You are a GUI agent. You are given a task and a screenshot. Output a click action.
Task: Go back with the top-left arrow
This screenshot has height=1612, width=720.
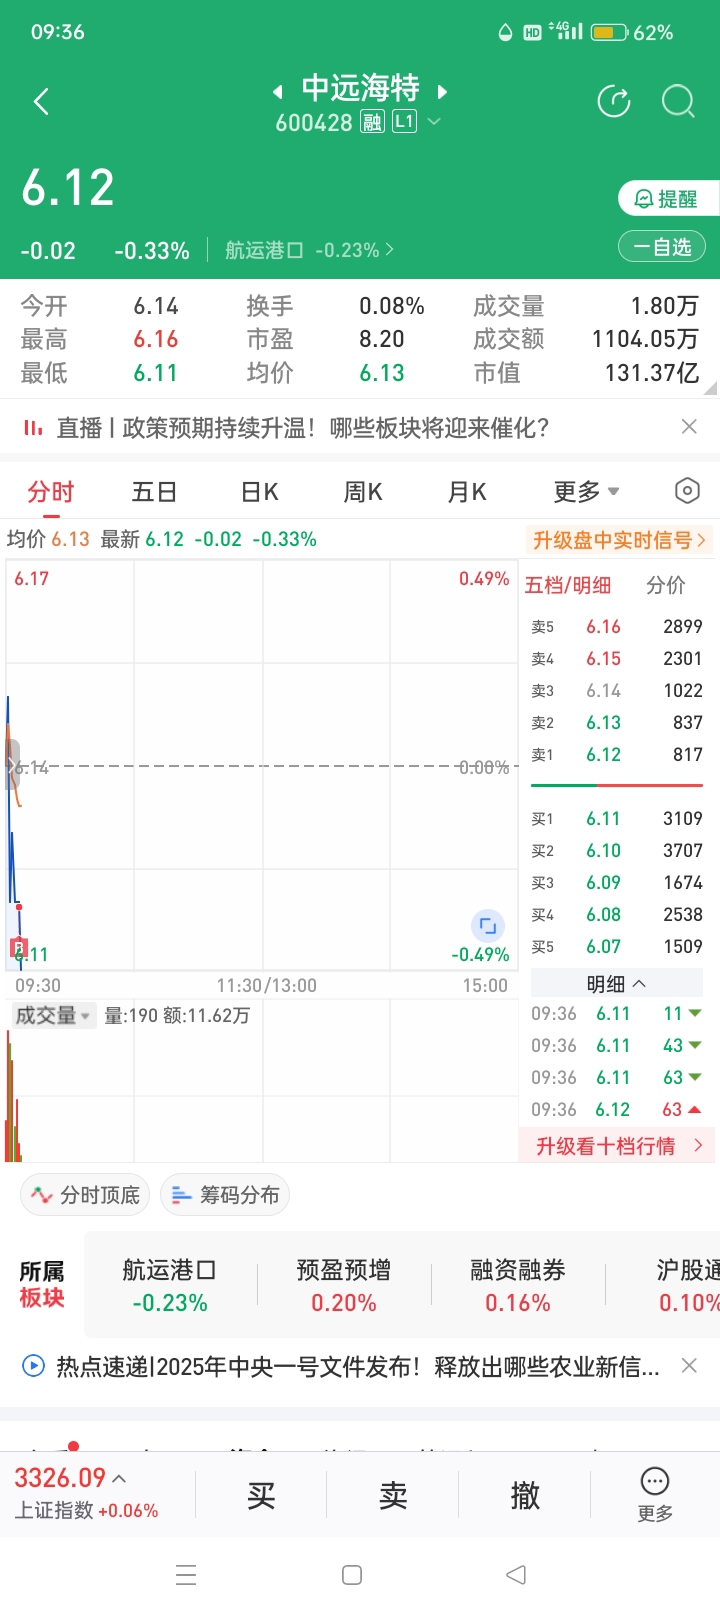coord(41,101)
